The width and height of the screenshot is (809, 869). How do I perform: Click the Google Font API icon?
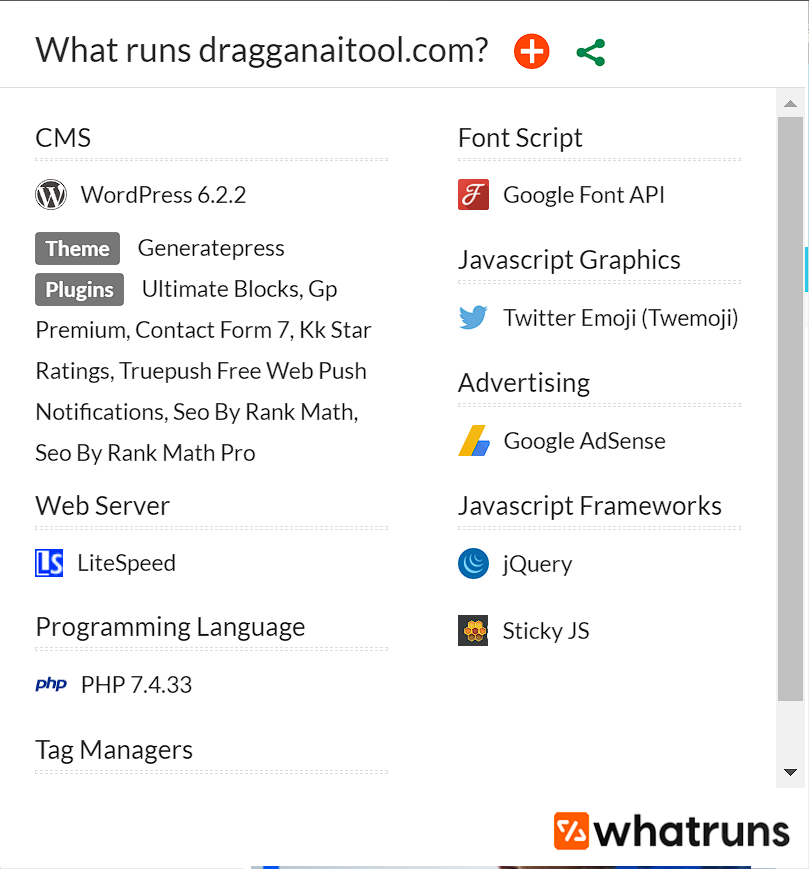pyautogui.click(x=473, y=195)
